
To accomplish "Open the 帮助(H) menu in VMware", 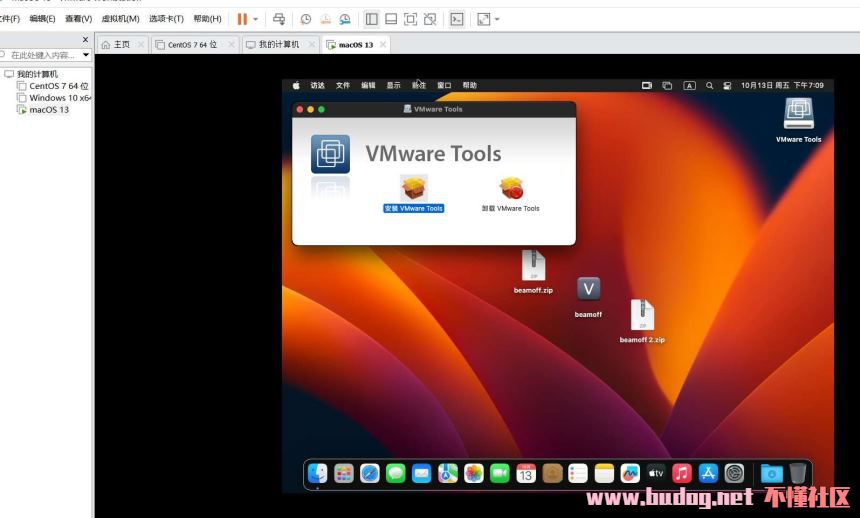I will (207, 19).
